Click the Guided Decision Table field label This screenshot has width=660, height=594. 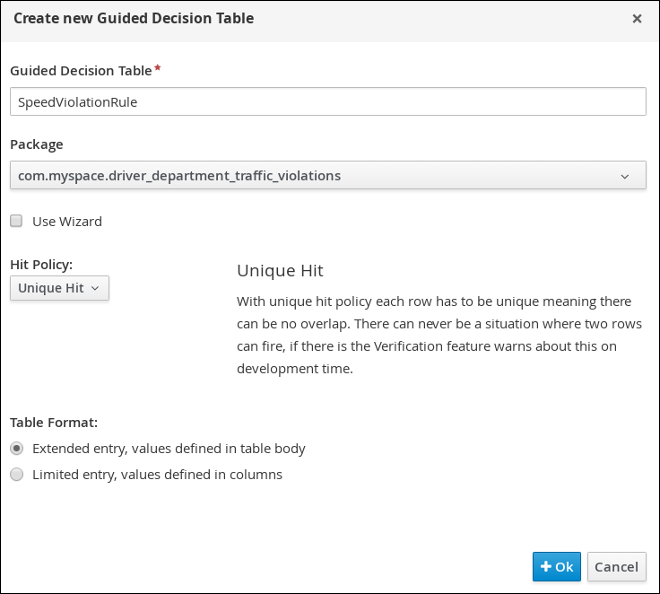click(x=81, y=71)
